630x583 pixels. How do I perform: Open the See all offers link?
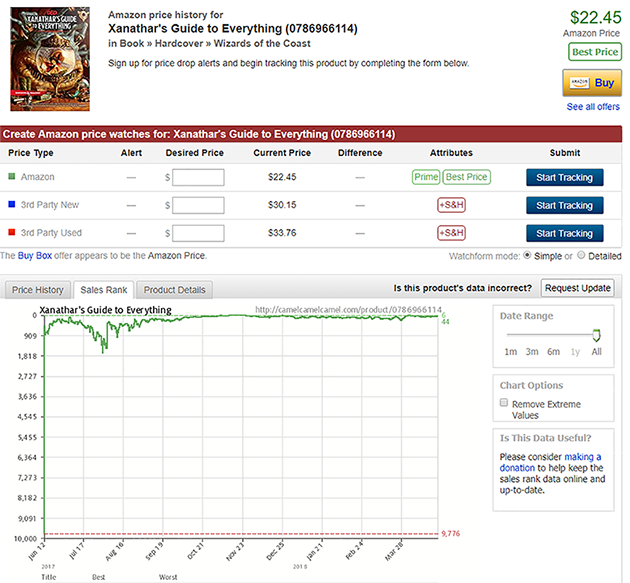tap(594, 107)
